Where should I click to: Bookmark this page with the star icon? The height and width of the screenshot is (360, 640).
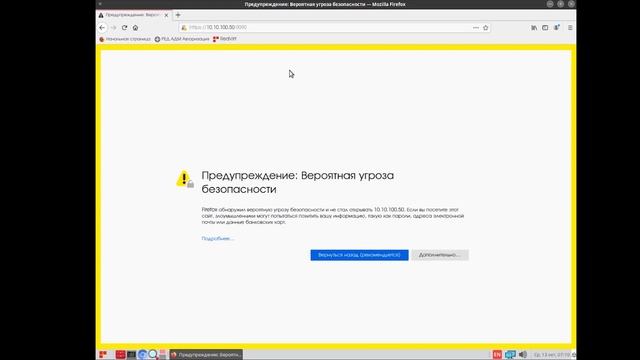pyautogui.click(x=485, y=28)
